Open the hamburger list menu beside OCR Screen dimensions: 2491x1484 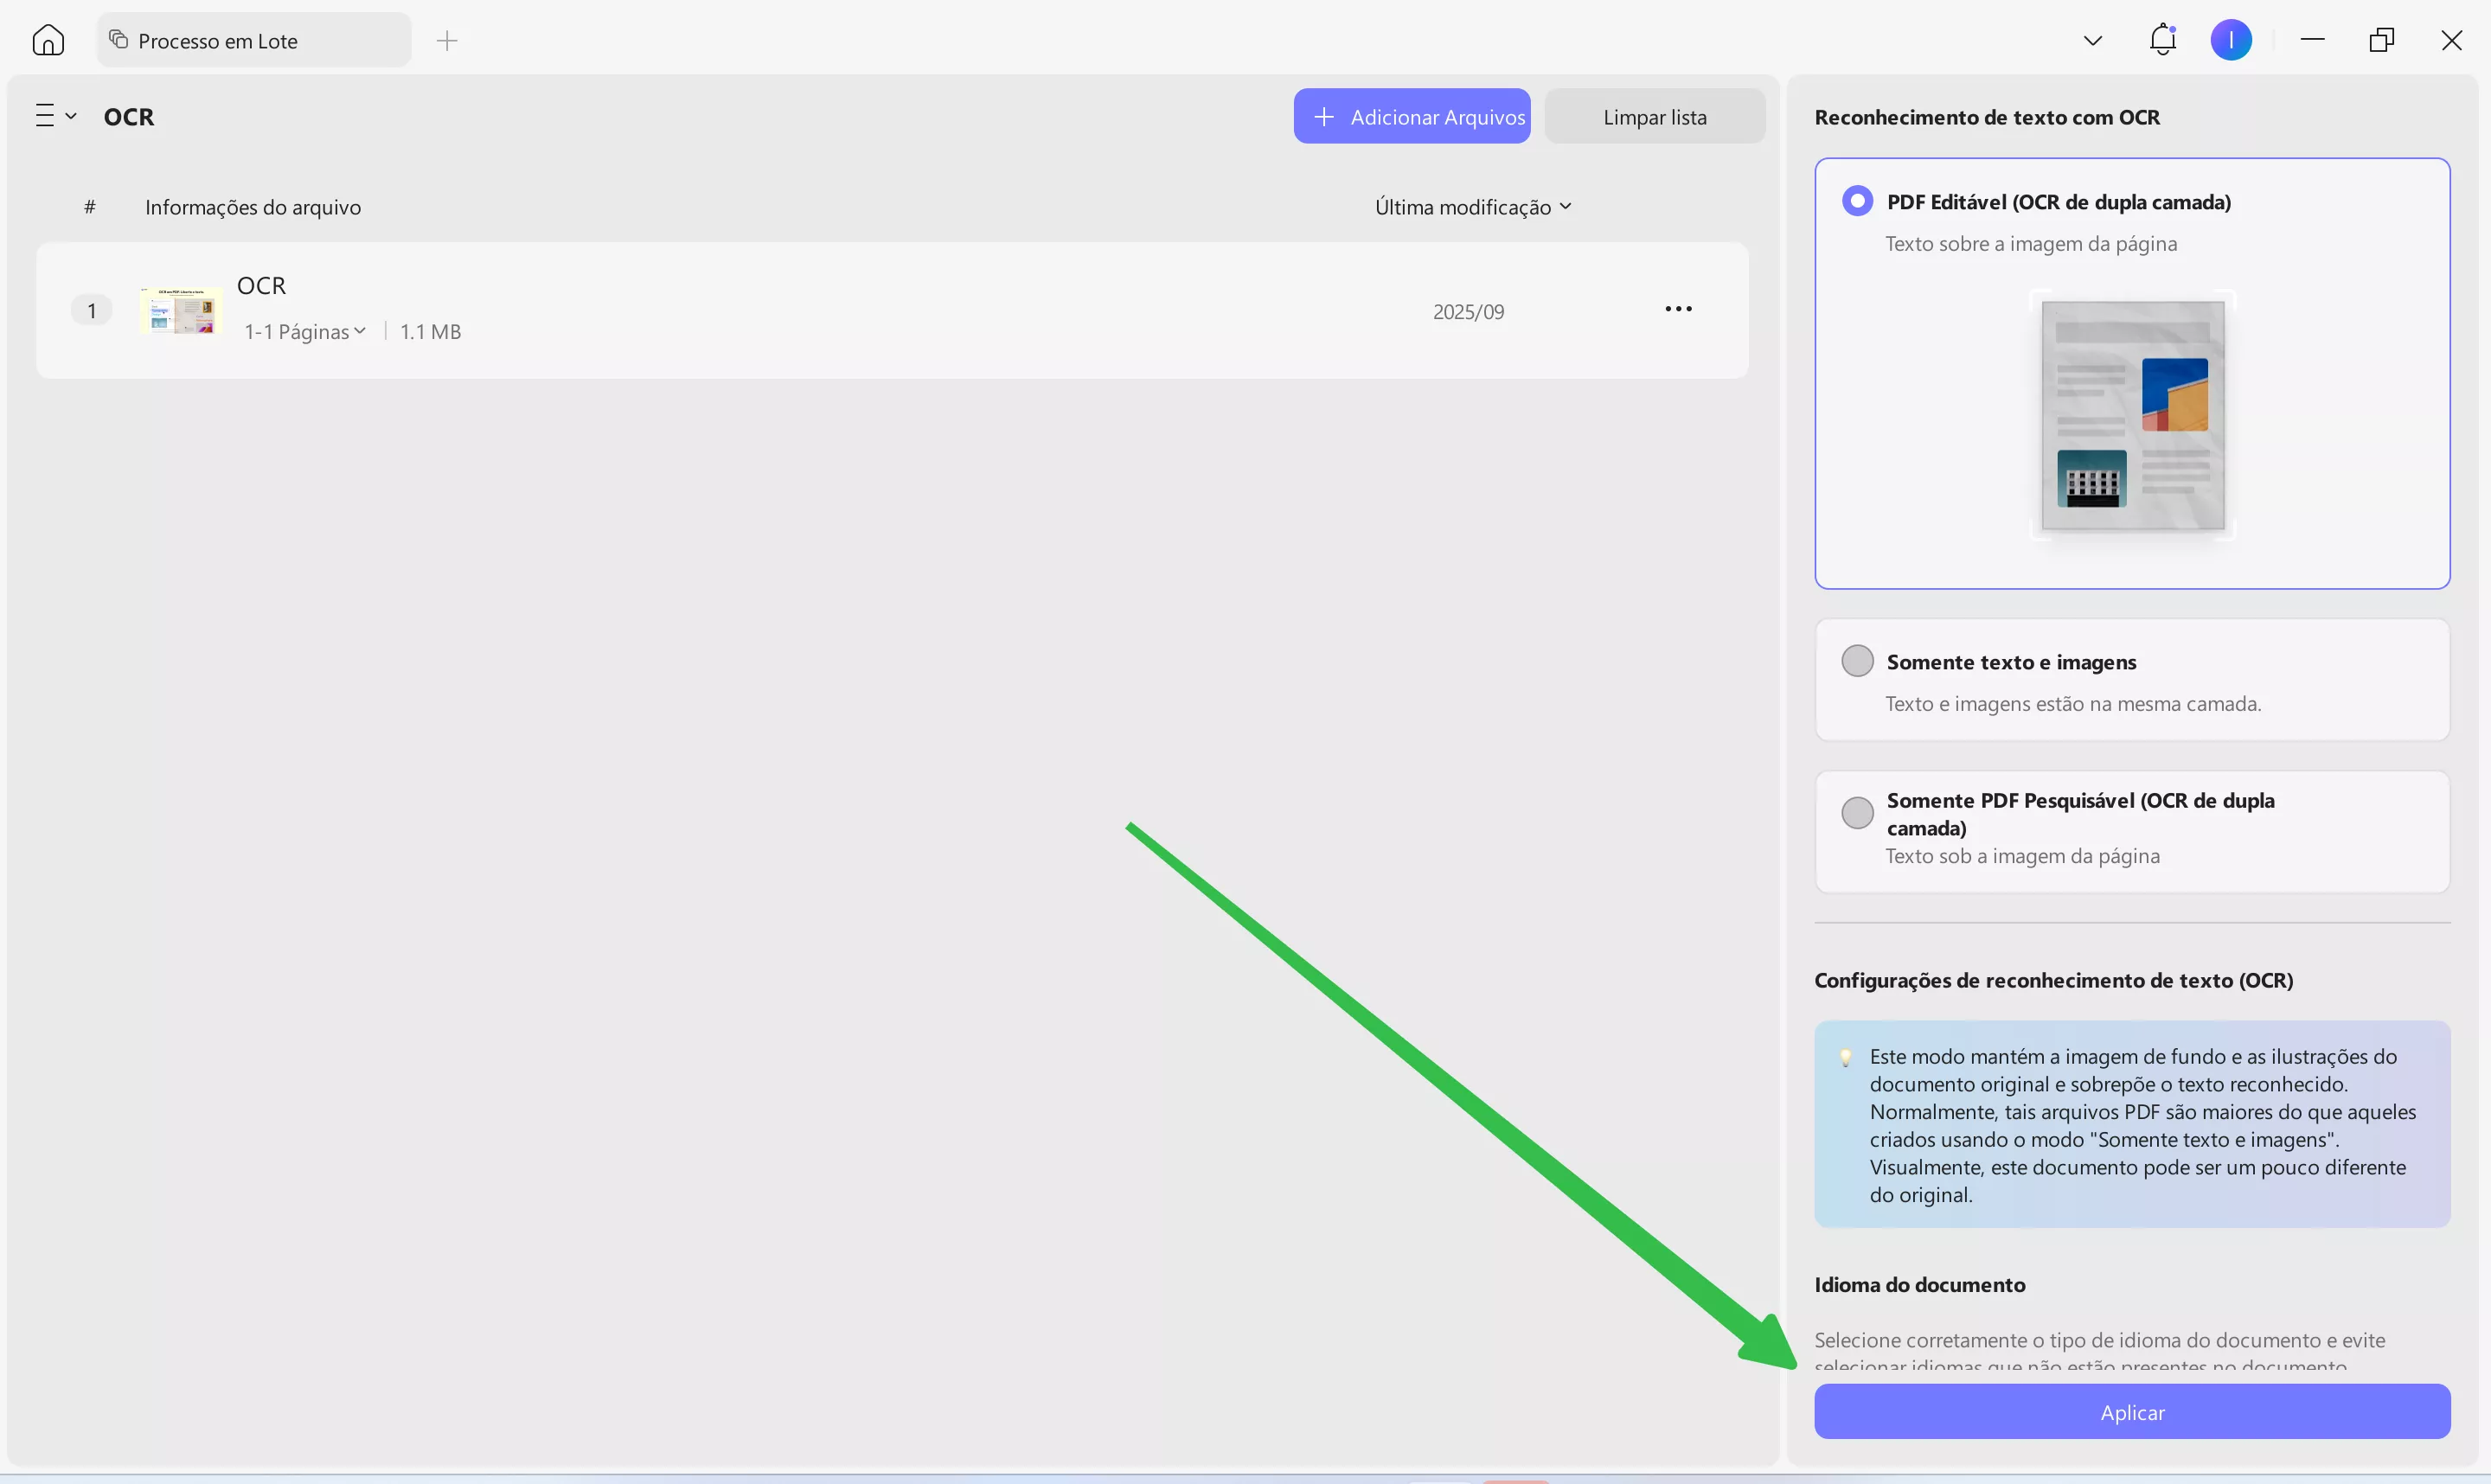55,116
